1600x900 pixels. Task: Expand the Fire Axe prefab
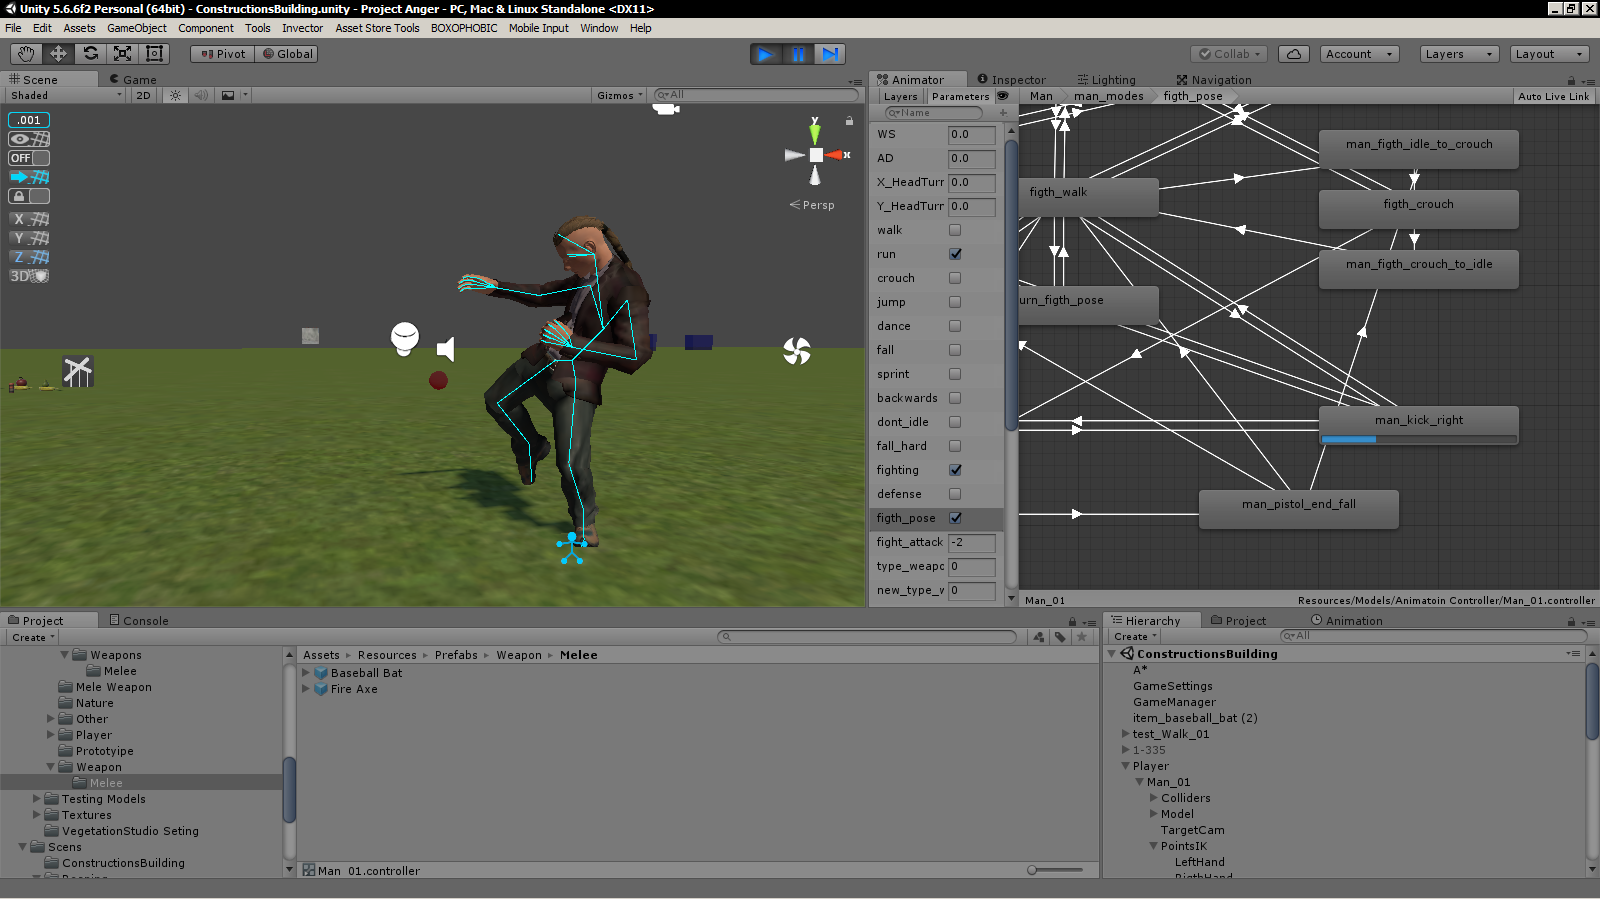(306, 689)
